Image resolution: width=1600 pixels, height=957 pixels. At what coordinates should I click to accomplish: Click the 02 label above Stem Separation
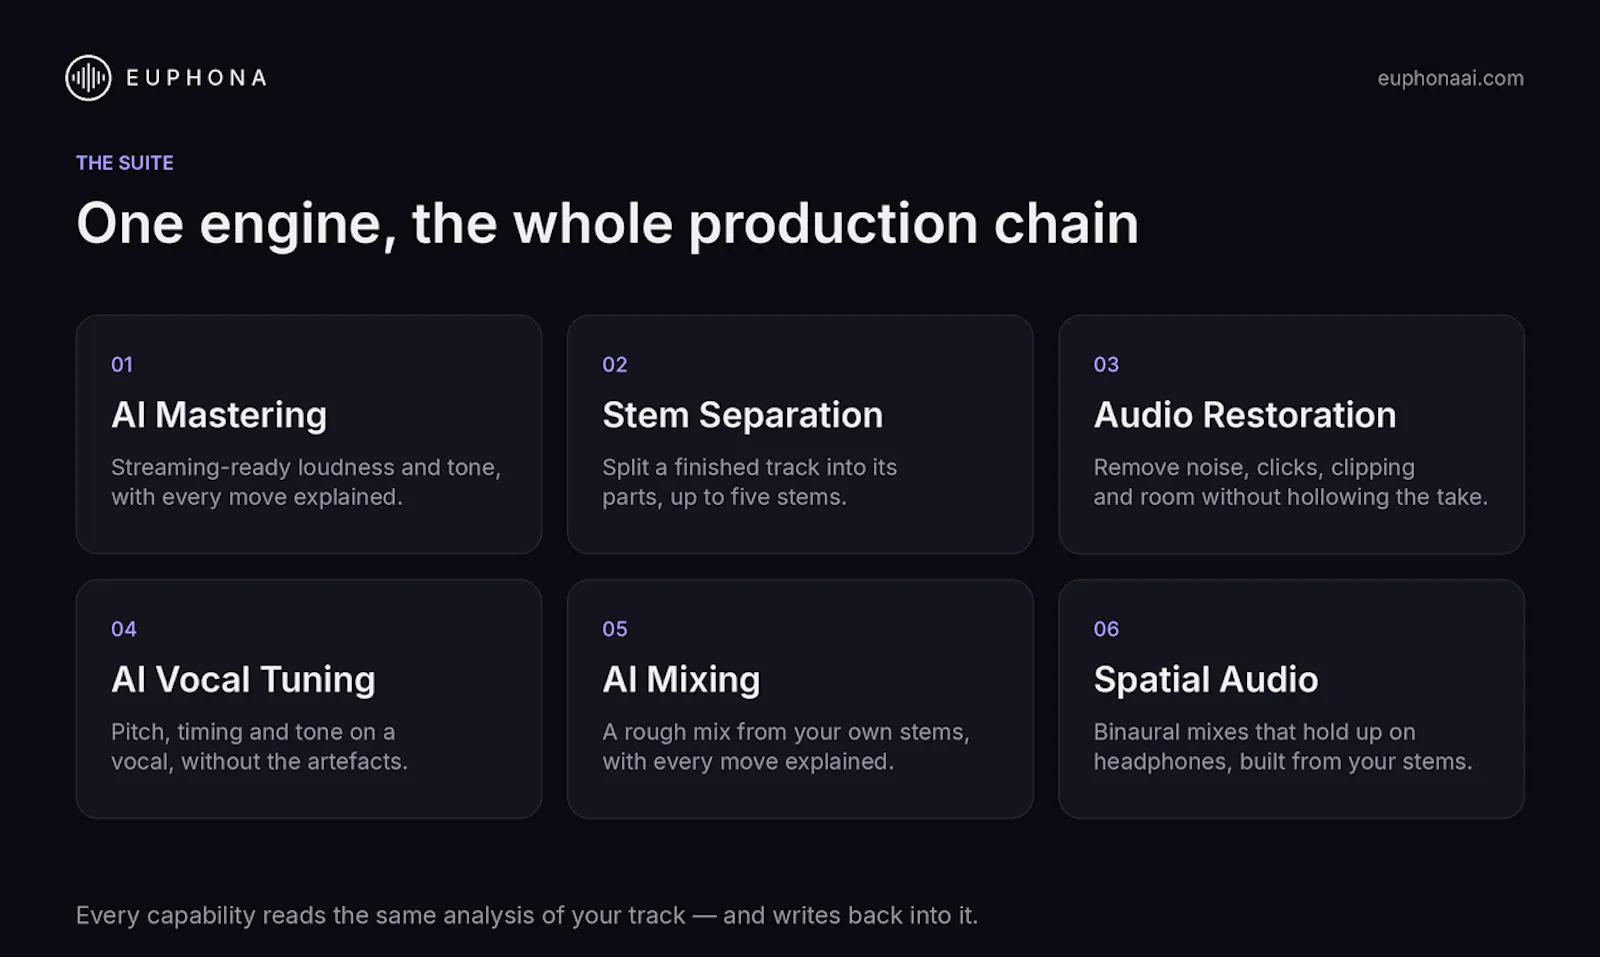click(x=615, y=365)
